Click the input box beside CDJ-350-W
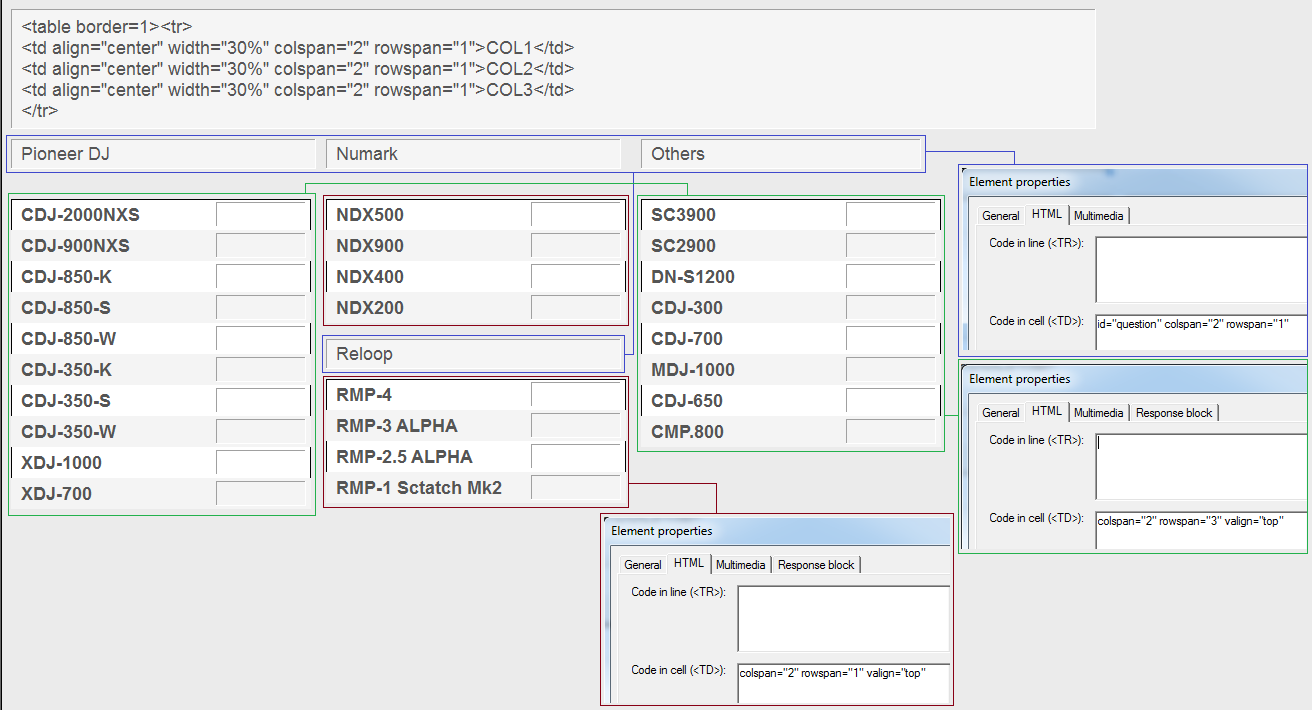Image resolution: width=1312 pixels, height=710 pixels. click(x=262, y=432)
